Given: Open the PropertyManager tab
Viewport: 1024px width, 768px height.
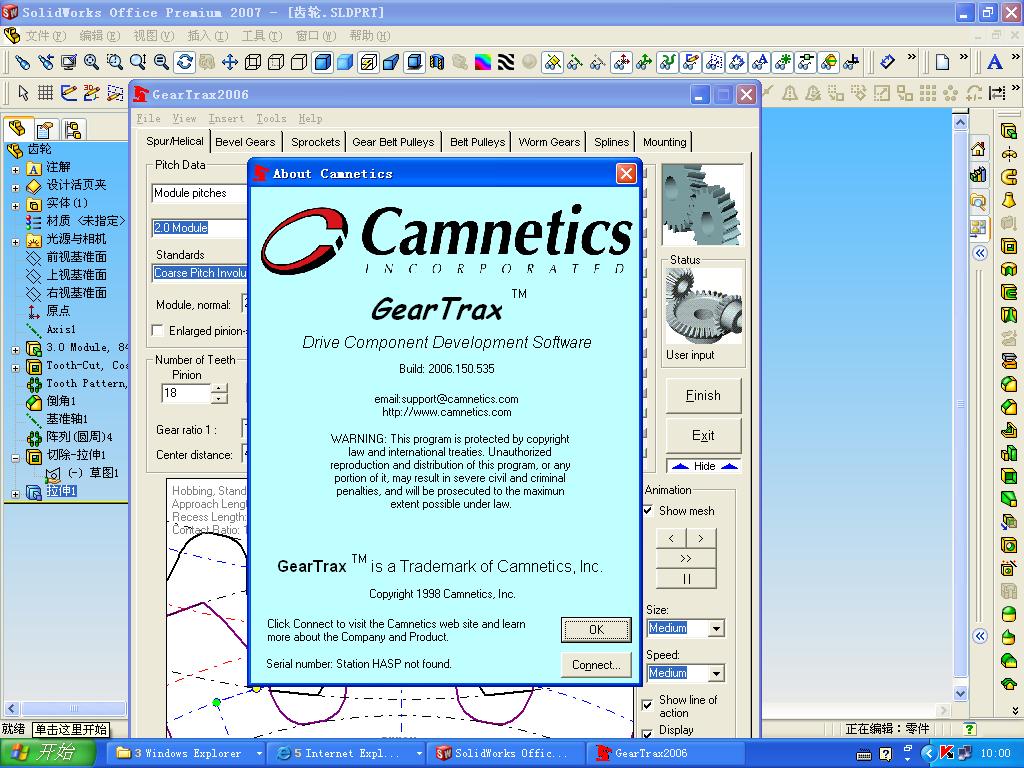Looking at the screenshot, I should (45, 129).
